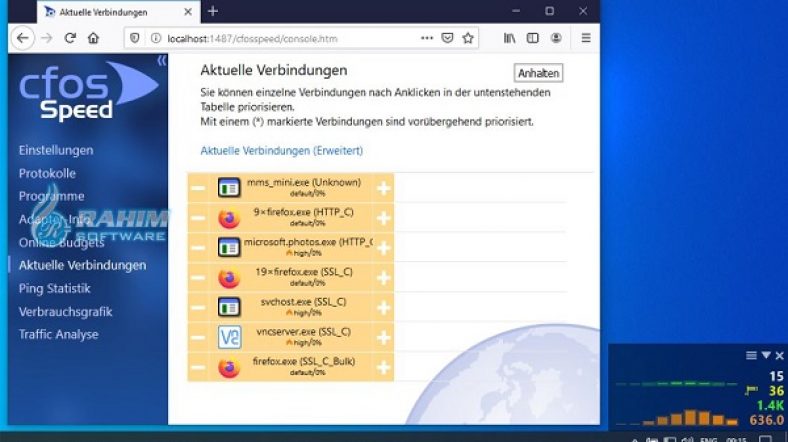Click the status window down arrow
Viewport: 788px width, 442px height.
pyautogui.click(x=766, y=356)
